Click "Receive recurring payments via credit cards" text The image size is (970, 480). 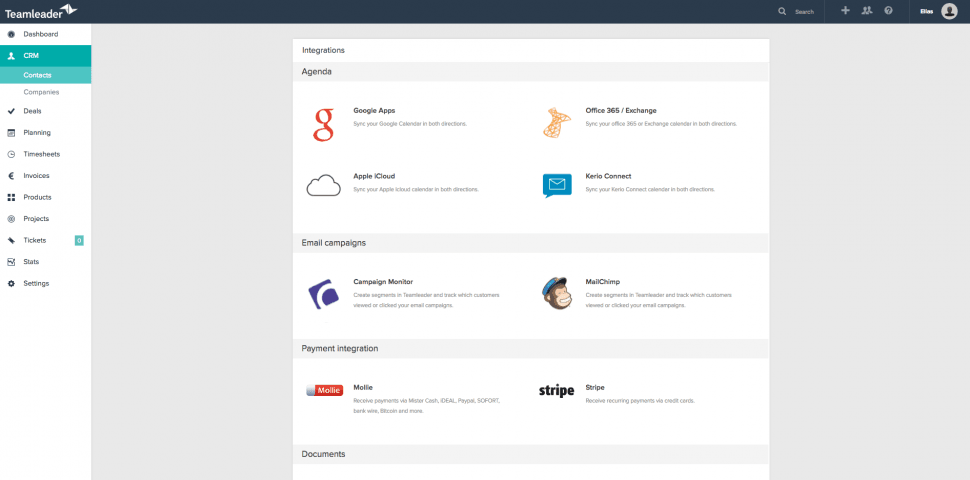tap(640, 401)
